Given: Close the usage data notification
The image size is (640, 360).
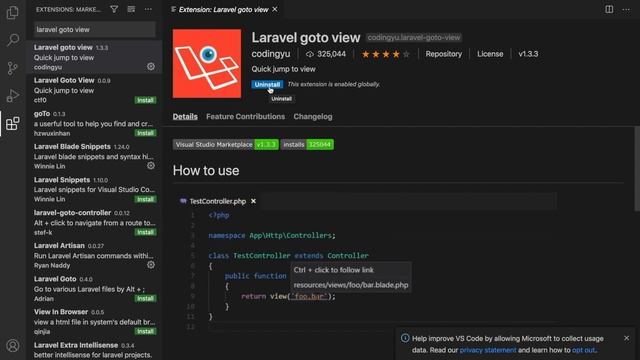Looking at the screenshot, I should click(627, 338).
